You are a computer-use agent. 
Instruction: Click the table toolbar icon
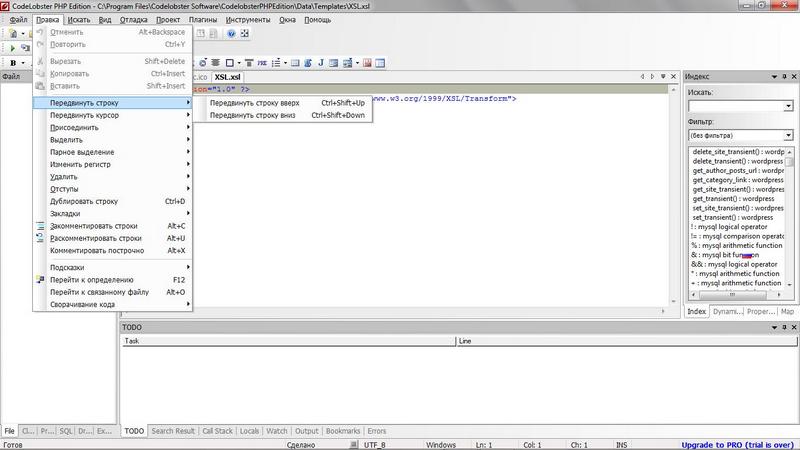(x=380, y=63)
